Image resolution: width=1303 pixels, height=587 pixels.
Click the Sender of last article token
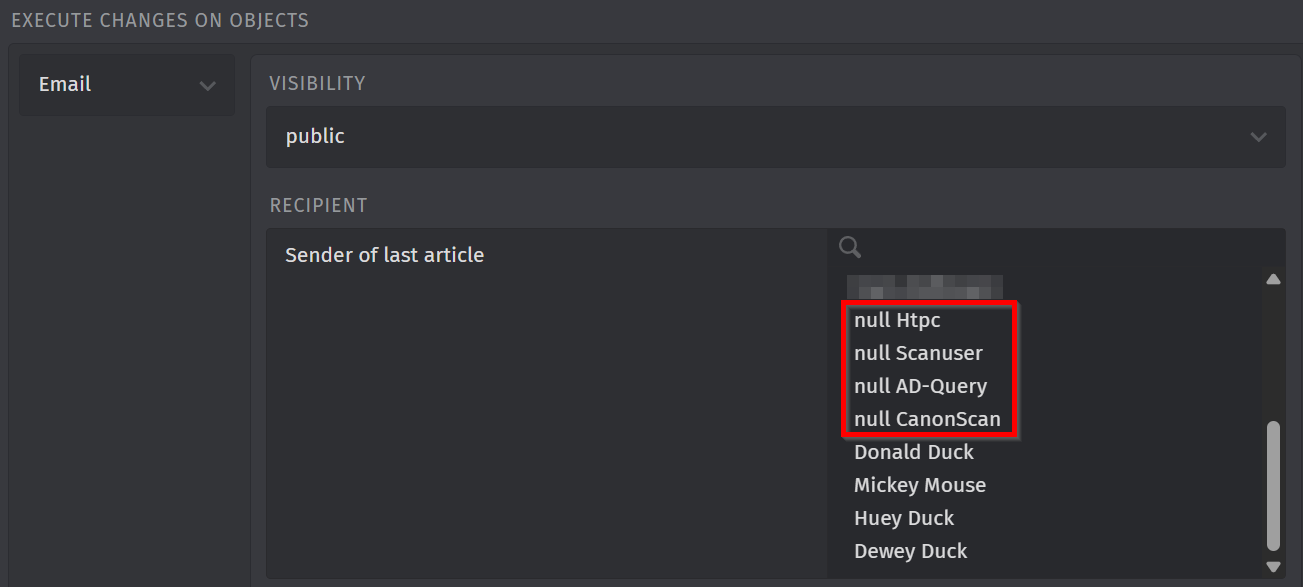pos(384,255)
